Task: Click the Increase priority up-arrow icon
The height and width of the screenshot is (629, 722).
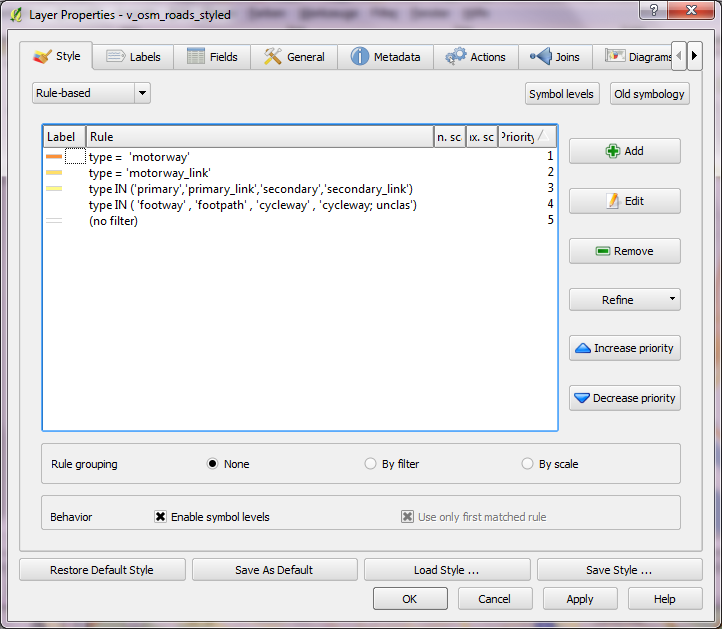Action: tap(582, 348)
